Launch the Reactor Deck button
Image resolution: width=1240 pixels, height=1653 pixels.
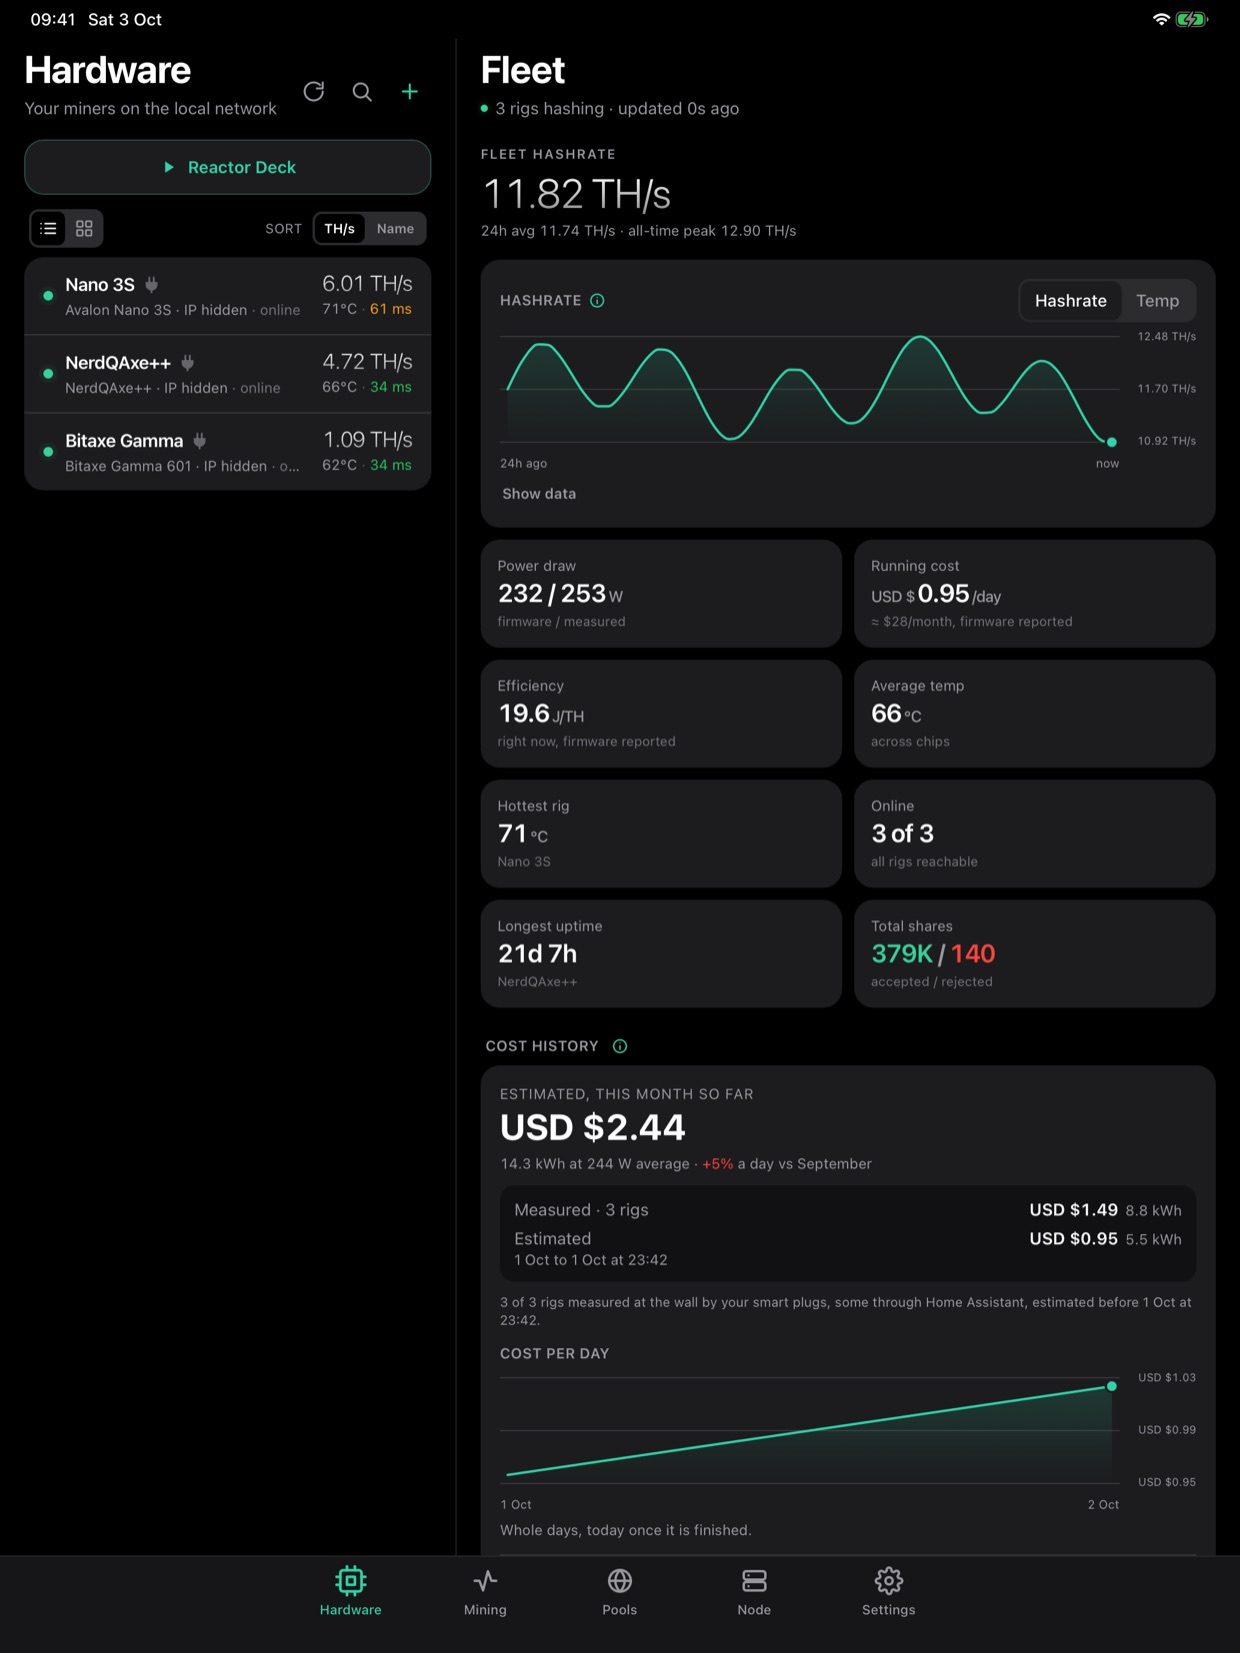pos(228,167)
